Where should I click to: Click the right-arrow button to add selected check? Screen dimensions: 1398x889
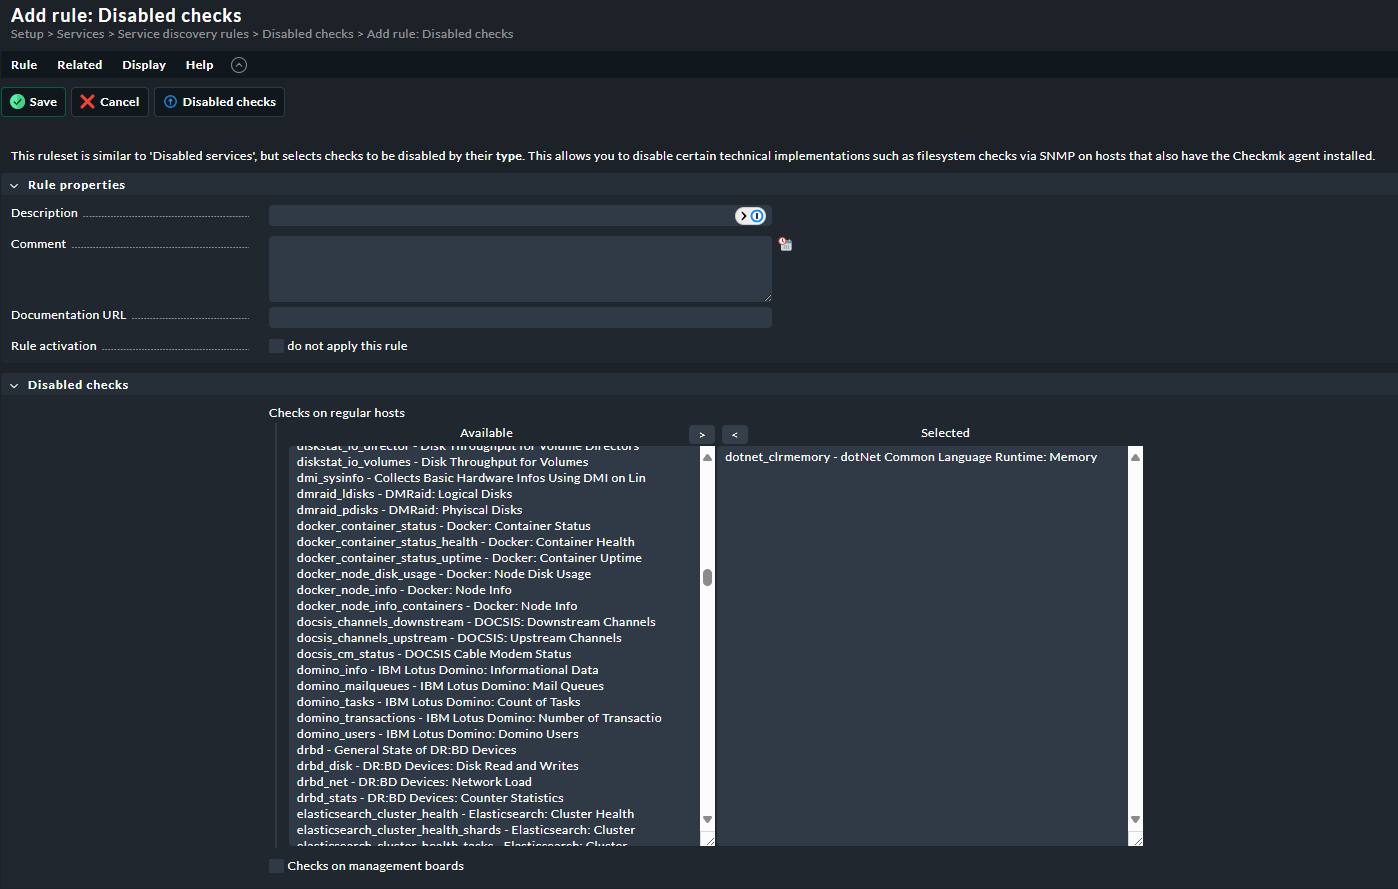click(702, 434)
